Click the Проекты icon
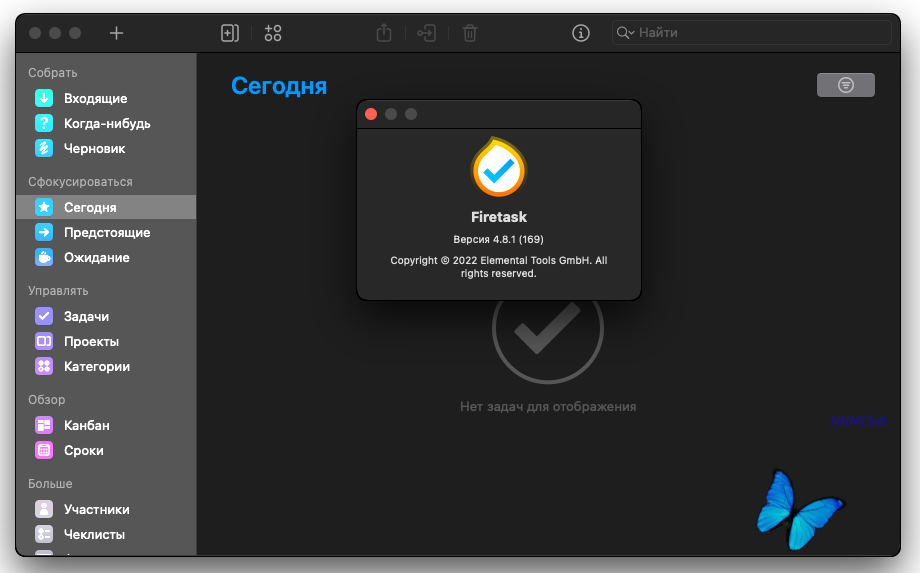This screenshot has width=920, height=573. click(44, 341)
